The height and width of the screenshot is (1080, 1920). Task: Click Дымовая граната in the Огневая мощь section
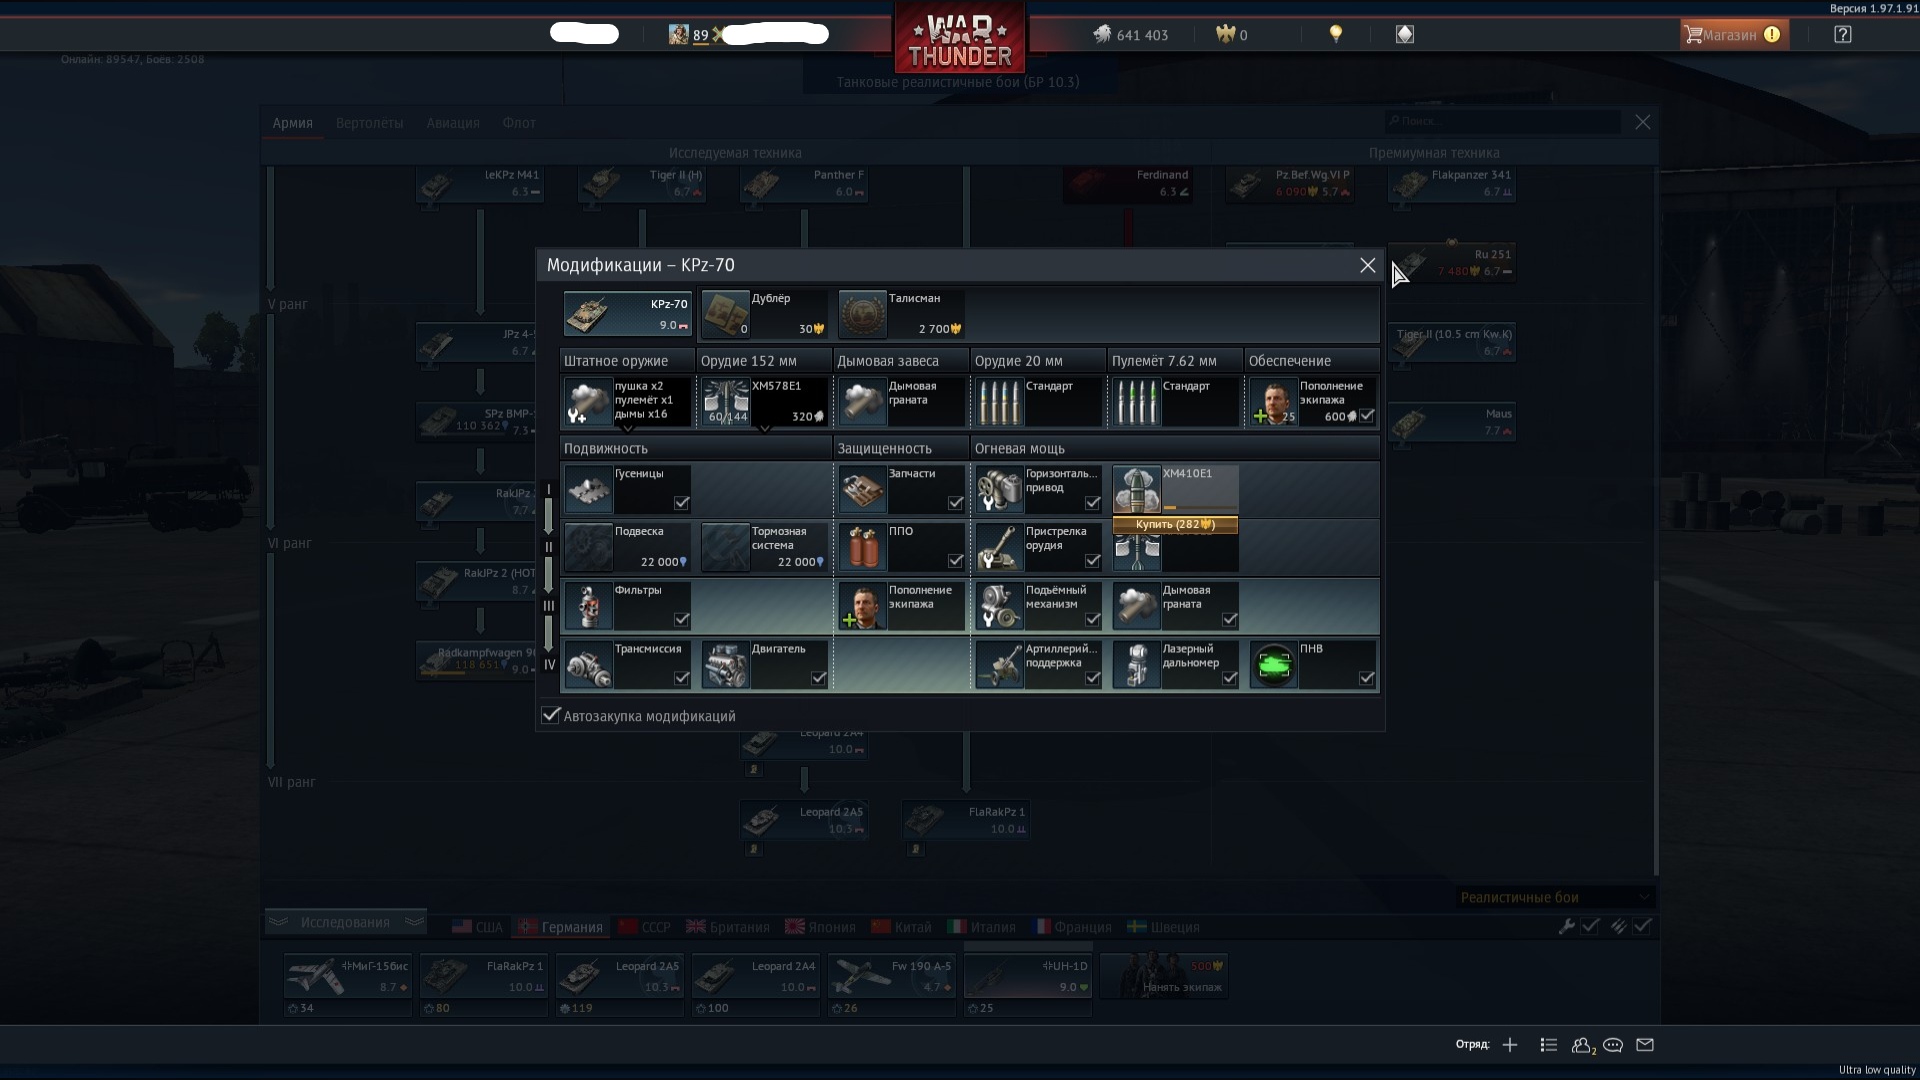click(1175, 606)
